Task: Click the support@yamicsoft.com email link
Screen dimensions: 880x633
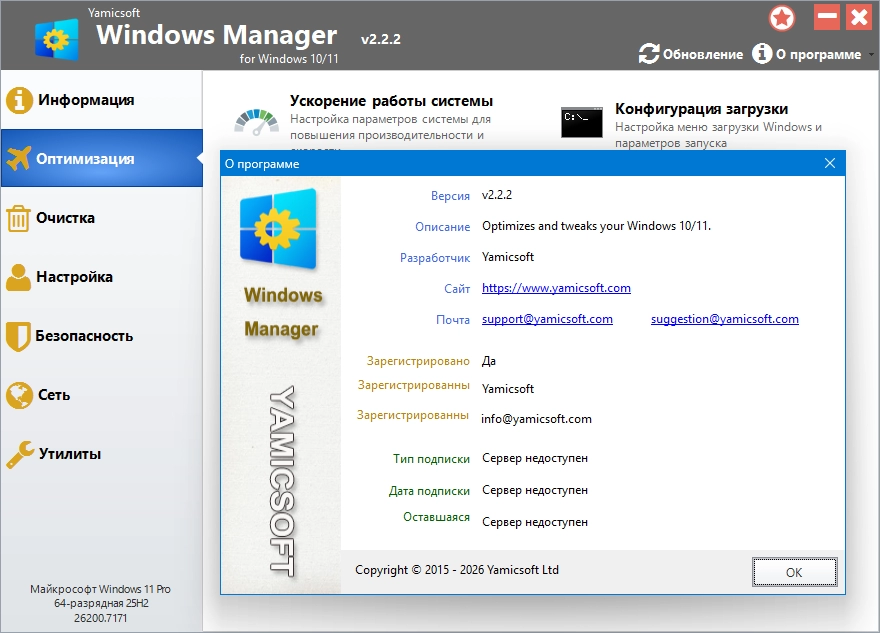Action: coord(547,319)
